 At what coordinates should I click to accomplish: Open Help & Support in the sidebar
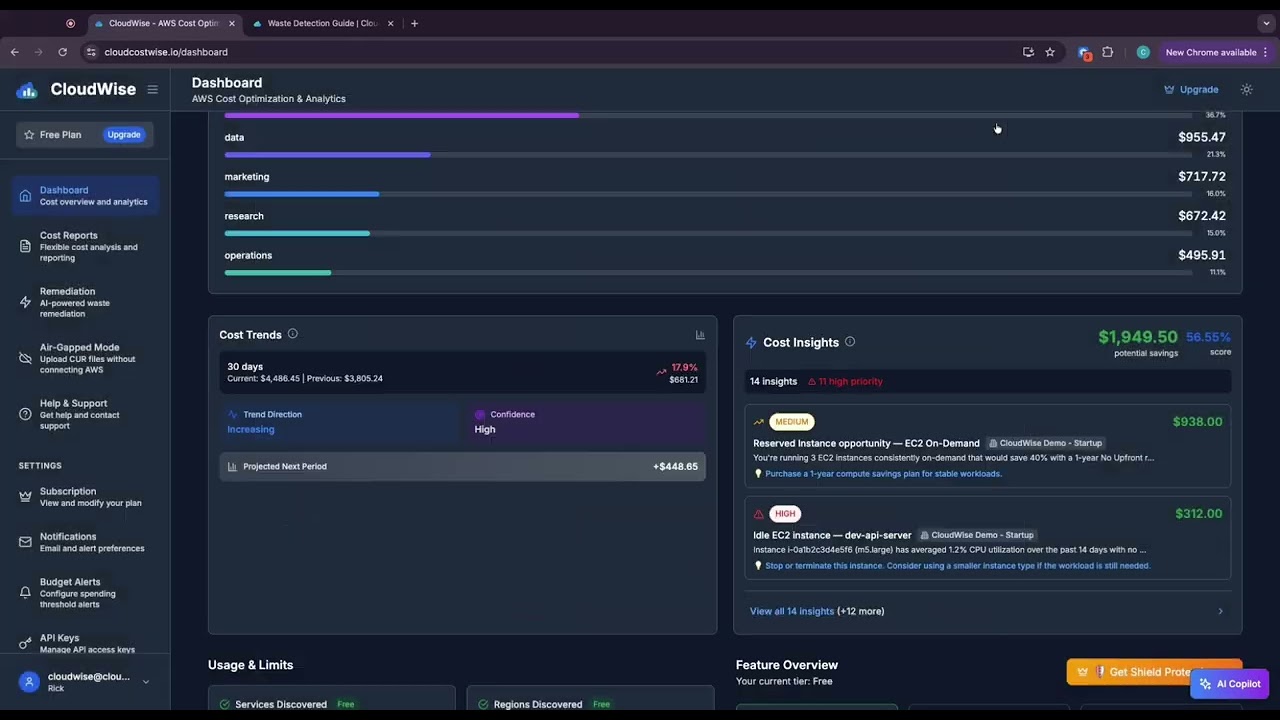click(x=85, y=414)
